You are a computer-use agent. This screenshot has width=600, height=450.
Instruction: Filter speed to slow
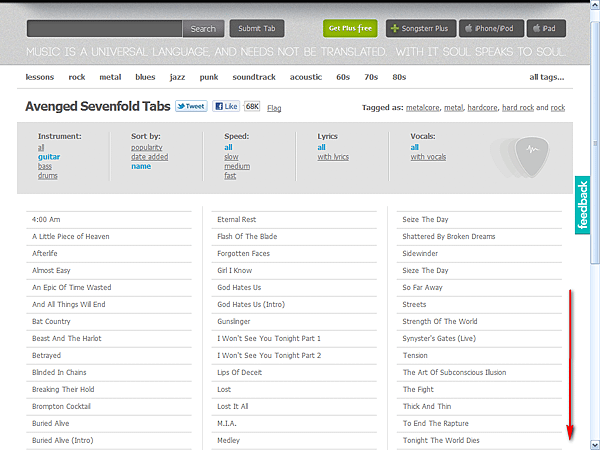point(231,157)
